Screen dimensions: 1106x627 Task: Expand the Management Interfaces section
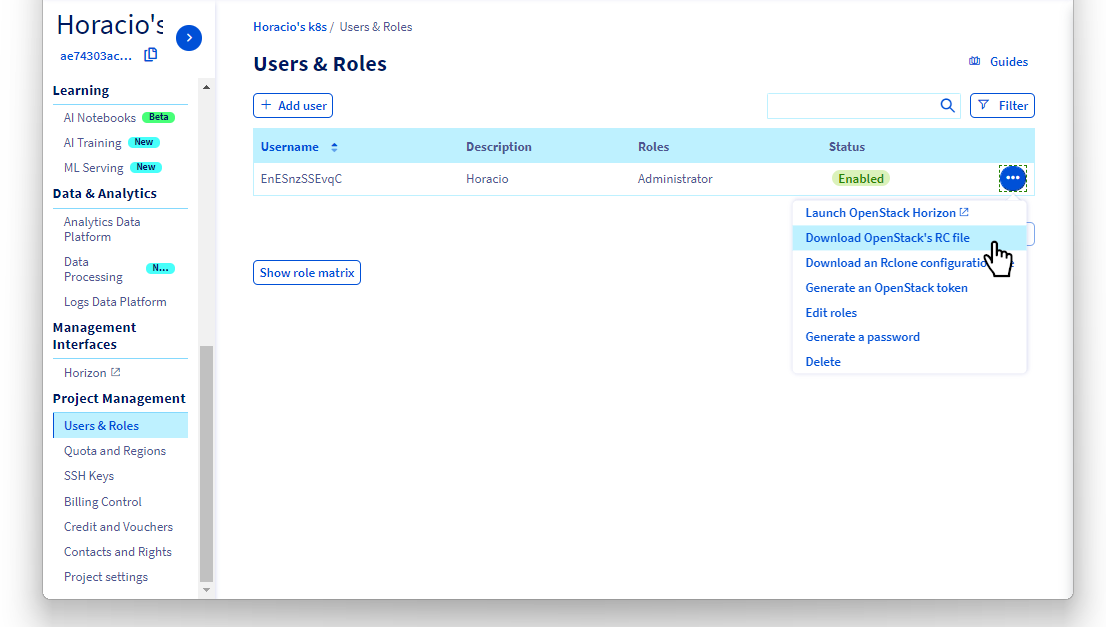pyautogui.click(x=94, y=335)
